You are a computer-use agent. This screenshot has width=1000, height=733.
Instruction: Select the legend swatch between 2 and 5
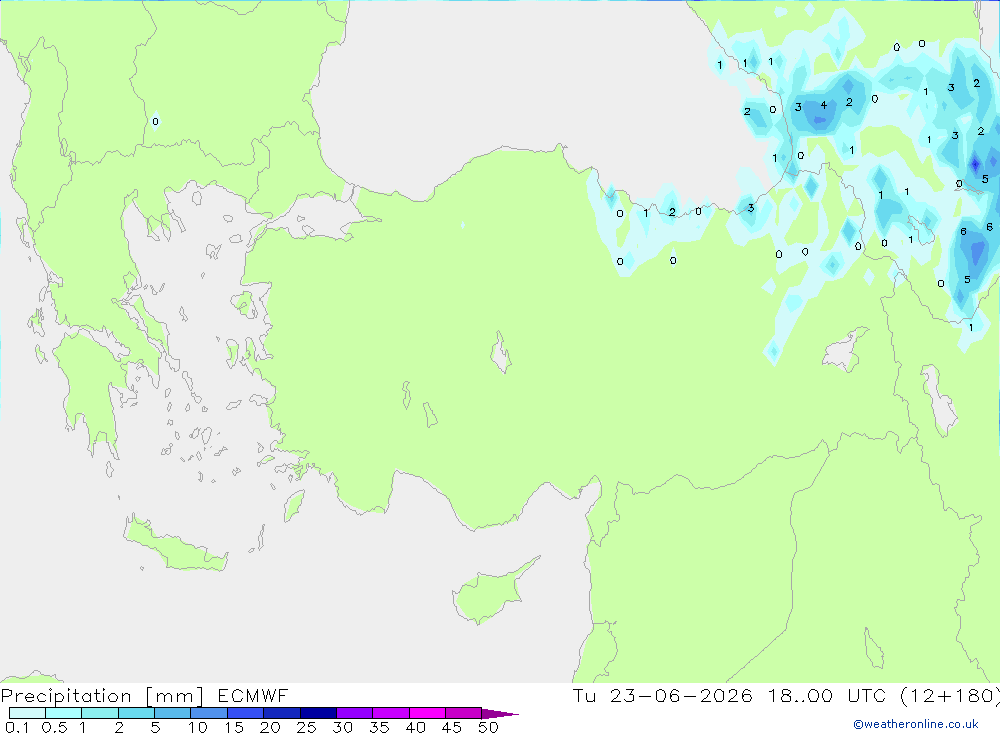[x=136, y=713]
